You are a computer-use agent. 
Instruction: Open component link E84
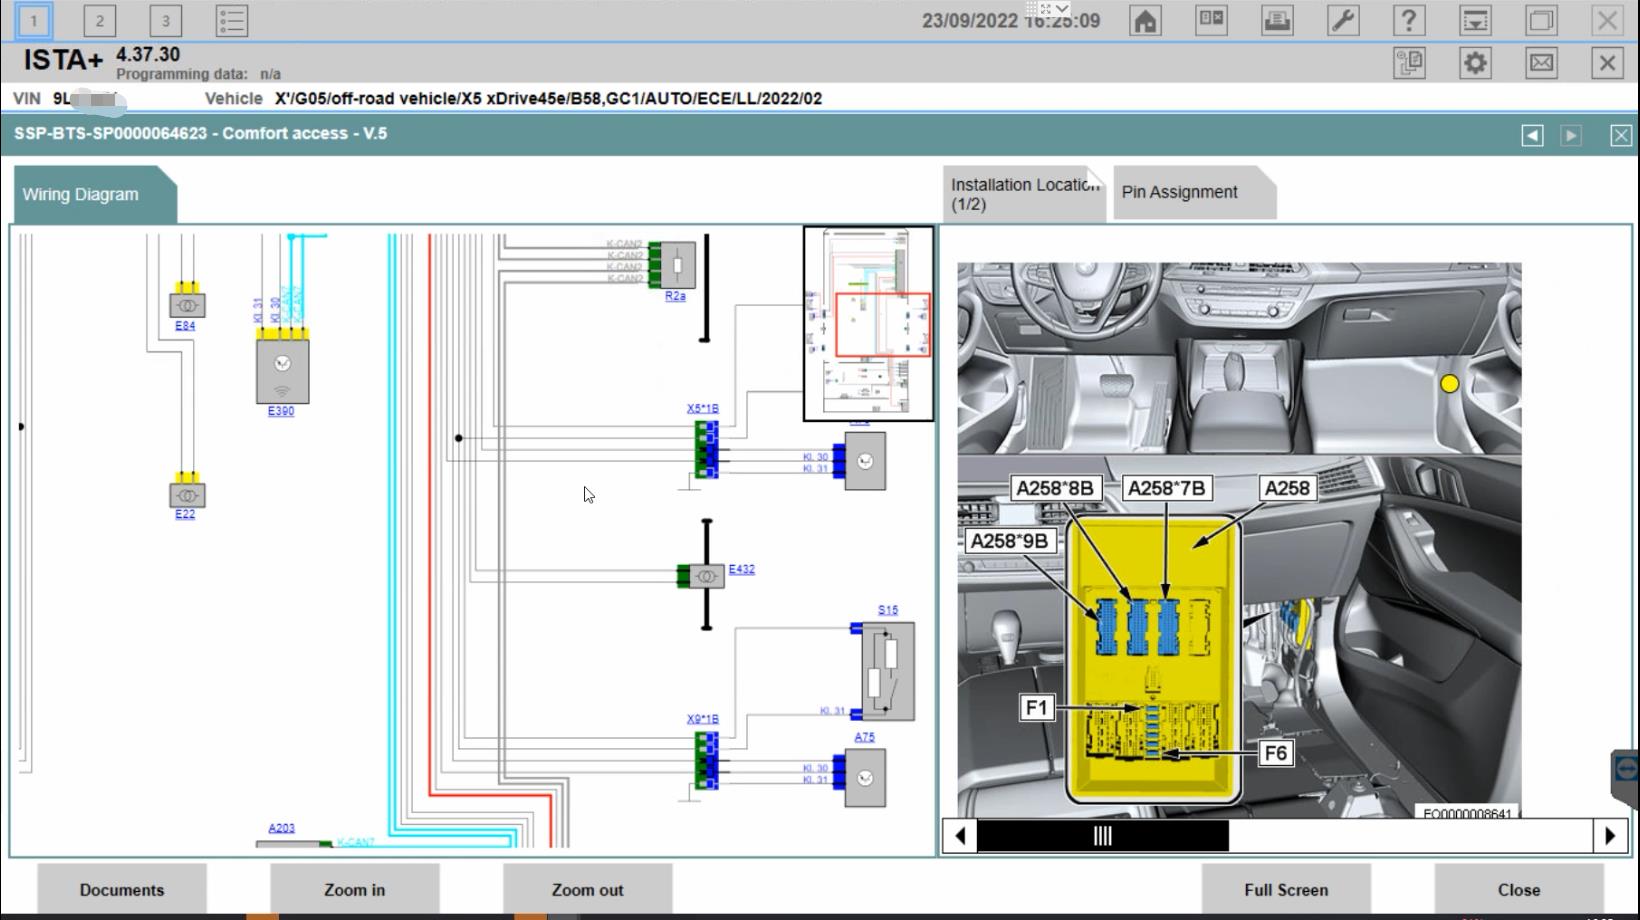tap(185, 326)
